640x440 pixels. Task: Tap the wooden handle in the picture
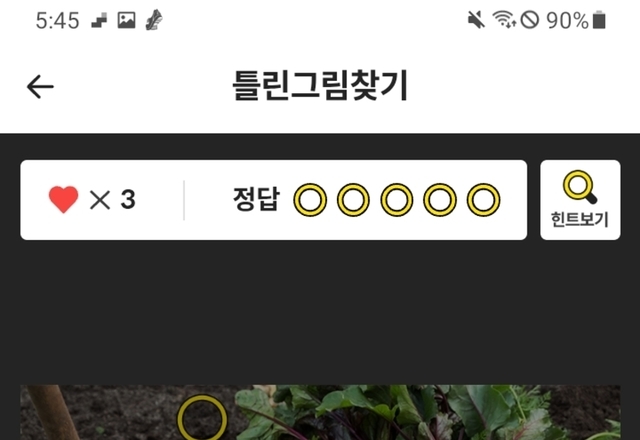click(x=53, y=412)
